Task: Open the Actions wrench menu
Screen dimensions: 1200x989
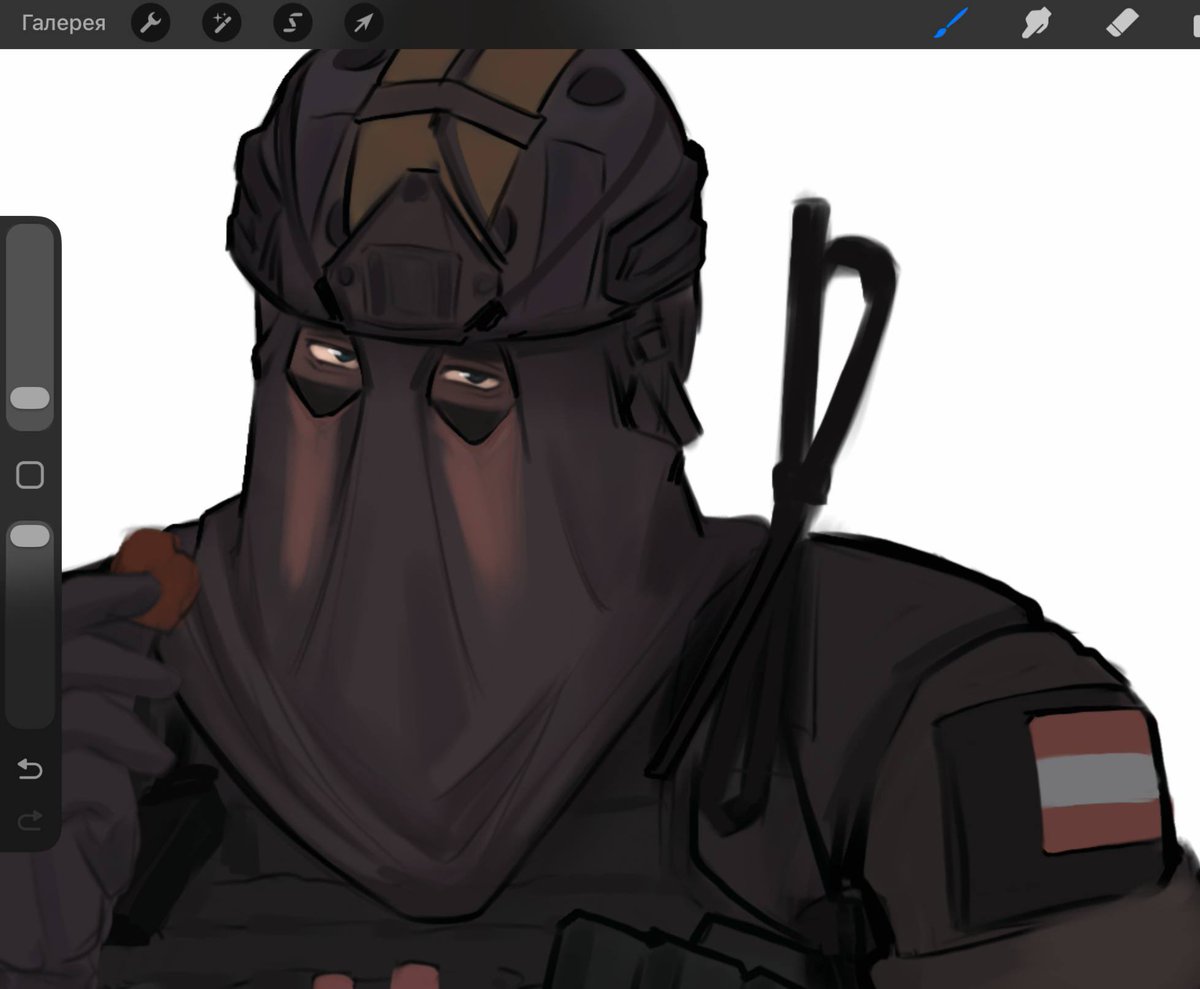Action: tap(151, 23)
